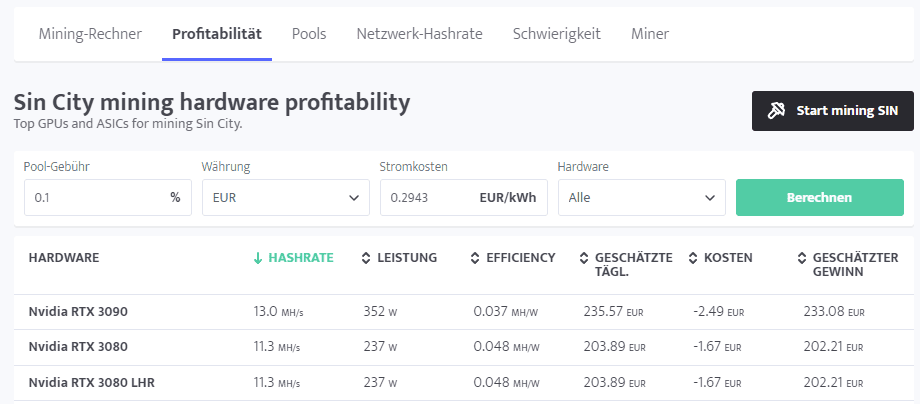Click the 233.08 EUR profit value
This screenshot has height=404, width=920.
834,312
